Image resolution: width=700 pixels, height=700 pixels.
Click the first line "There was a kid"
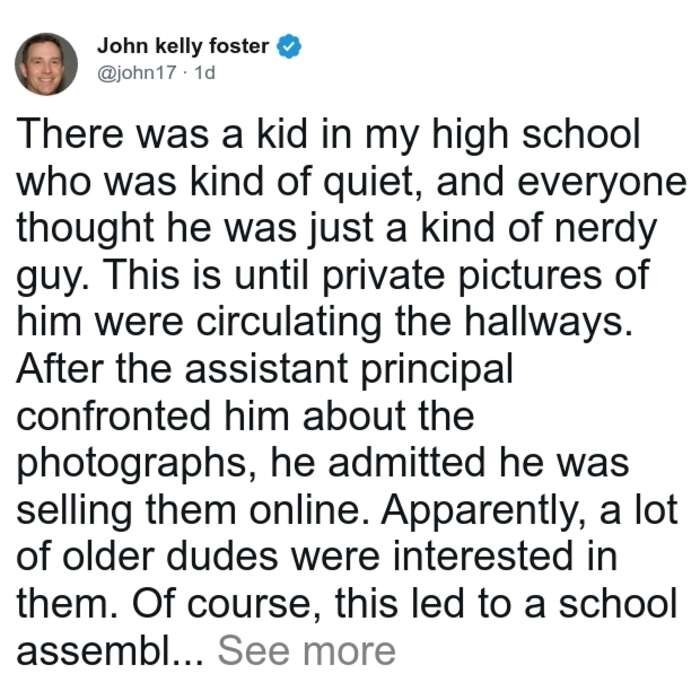[x=162, y=134]
